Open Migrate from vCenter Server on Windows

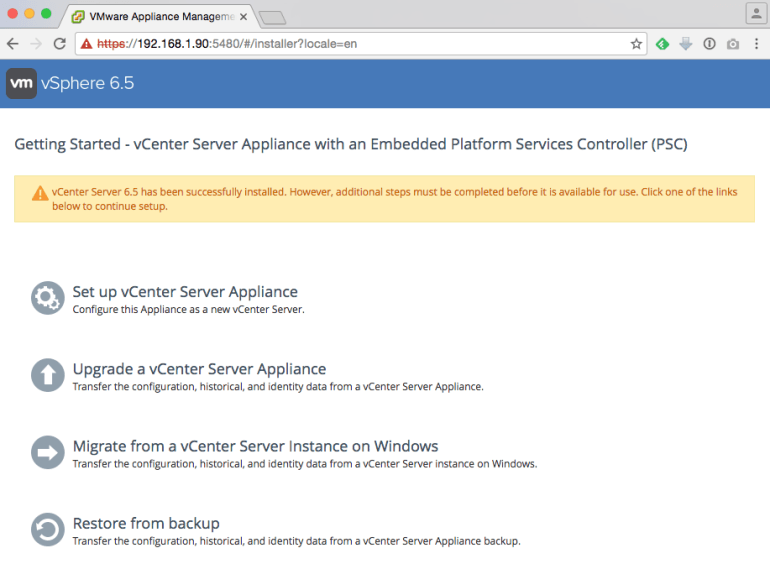[255, 446]
